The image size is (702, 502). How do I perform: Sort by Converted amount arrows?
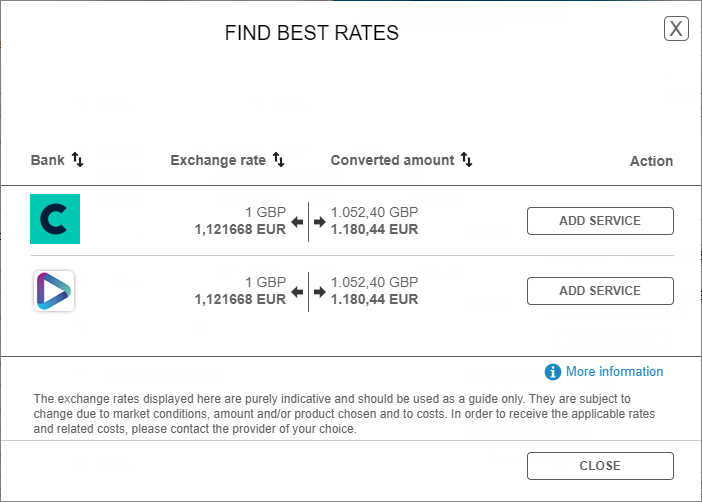click(467, 159)
